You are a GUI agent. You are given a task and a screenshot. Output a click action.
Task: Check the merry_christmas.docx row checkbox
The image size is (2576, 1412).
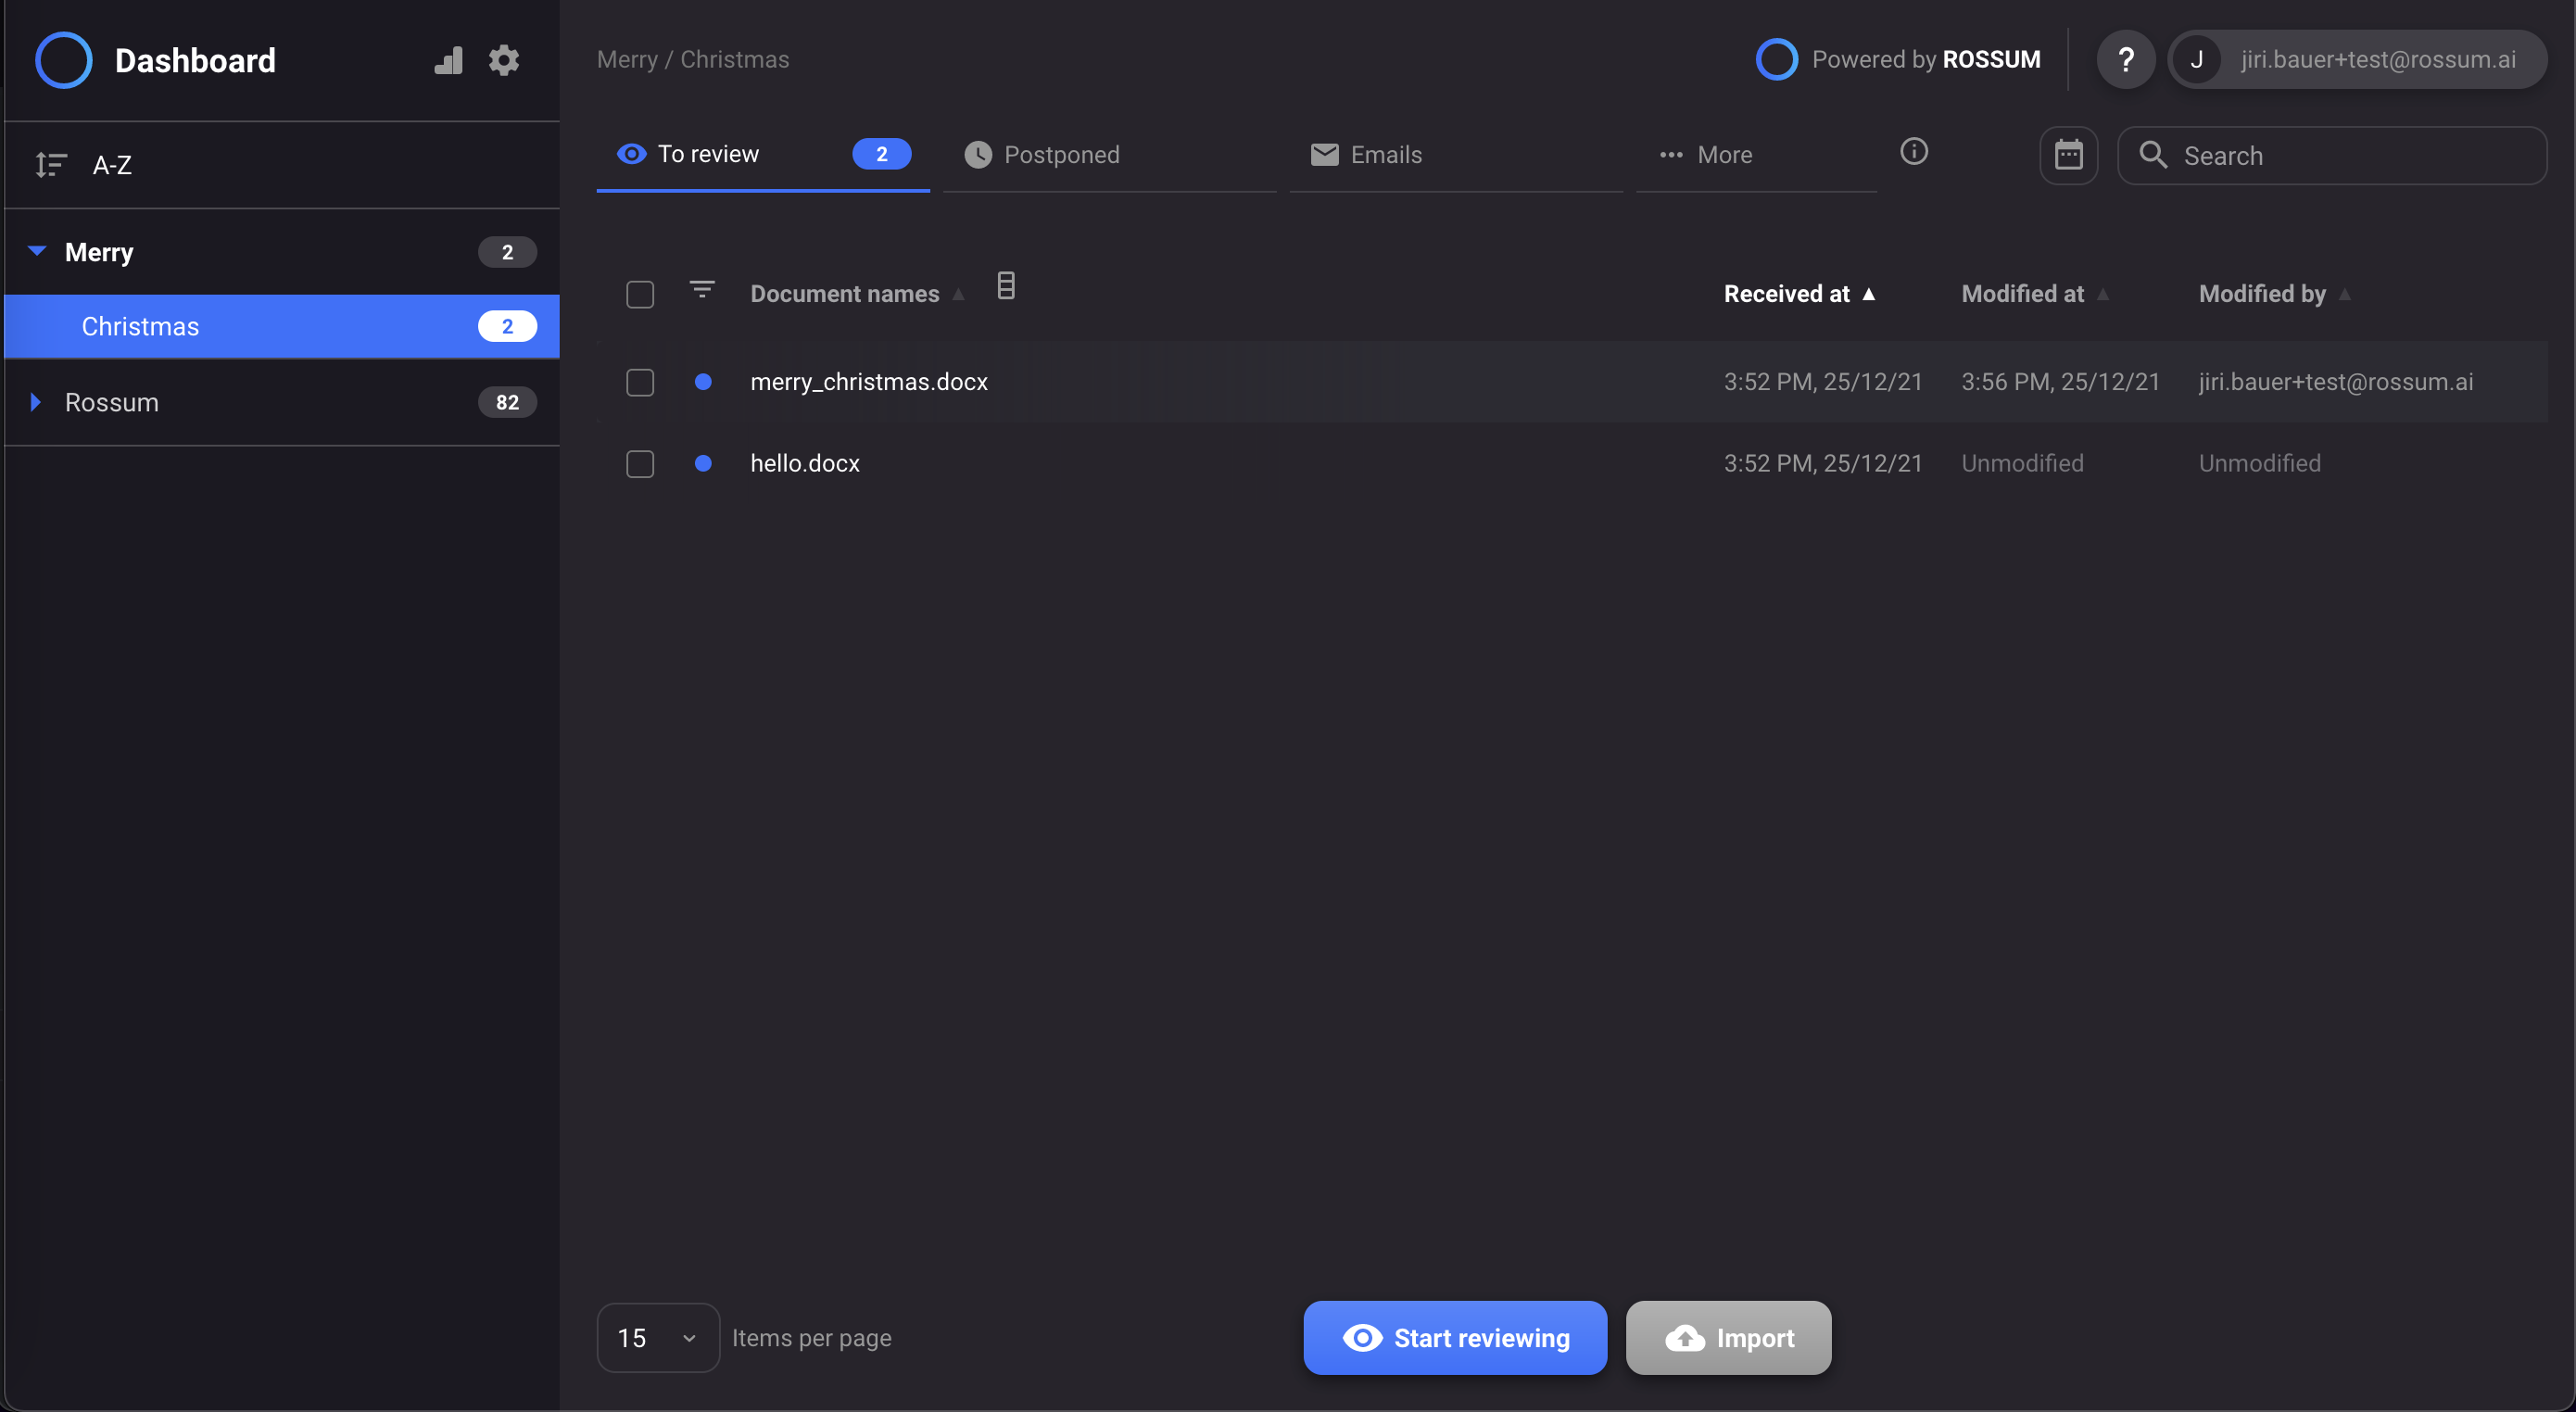click(640, 382)
